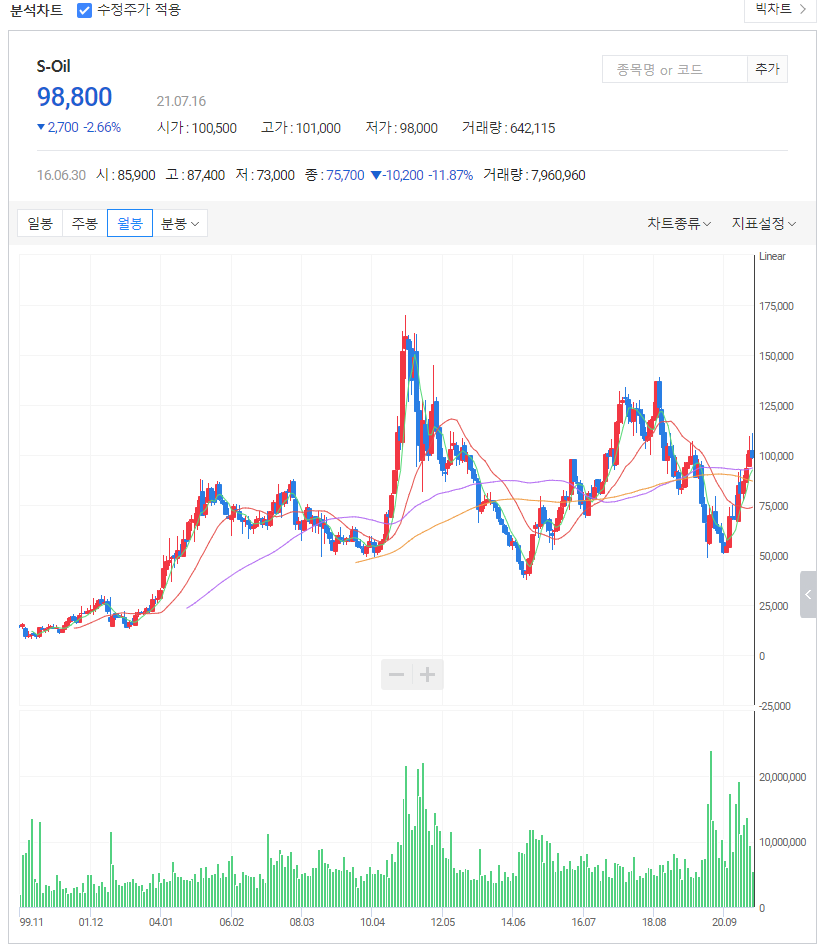Click the closing value 75,700
The image size is (826, 946).
[x=345, y=175]
